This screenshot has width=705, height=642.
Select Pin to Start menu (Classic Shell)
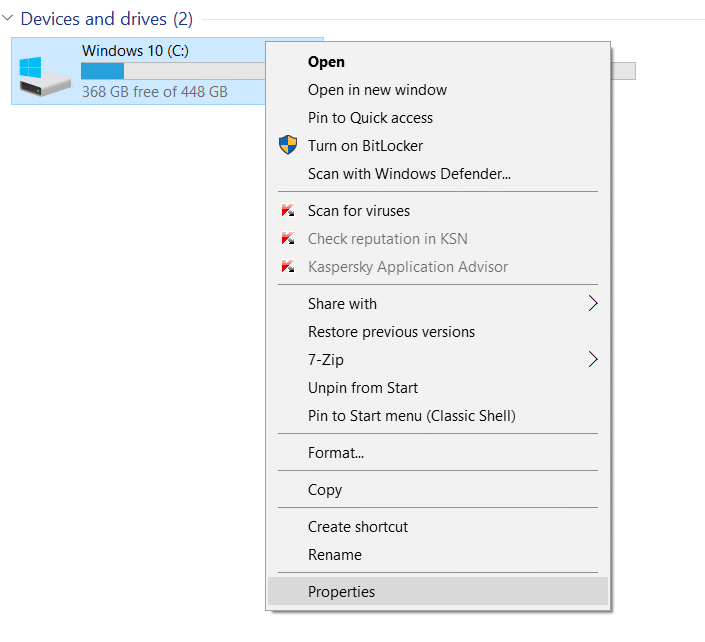437,415
